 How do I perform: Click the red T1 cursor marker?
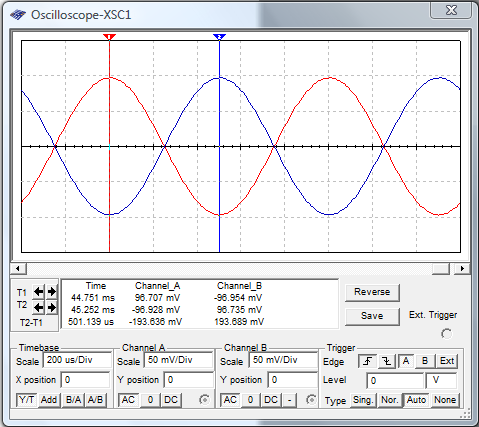[x=109, y=37]
